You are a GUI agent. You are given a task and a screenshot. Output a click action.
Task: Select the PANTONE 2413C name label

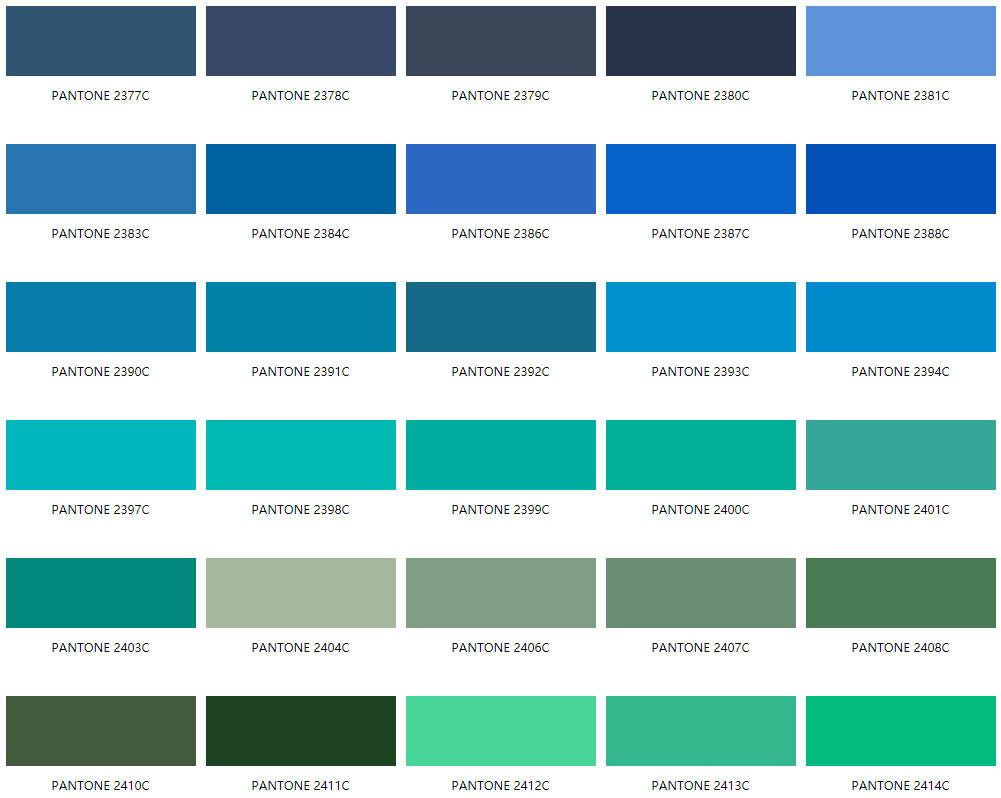[700, 786]
